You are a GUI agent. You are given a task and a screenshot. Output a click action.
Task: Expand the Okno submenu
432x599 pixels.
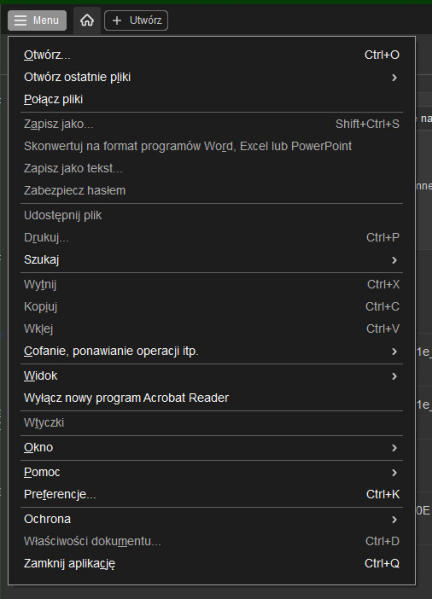(x=212, y=447)
